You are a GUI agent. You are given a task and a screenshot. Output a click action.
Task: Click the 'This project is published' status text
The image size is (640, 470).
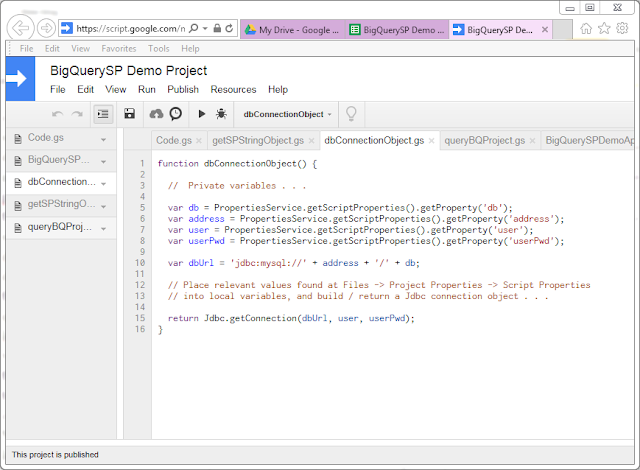click(55, 454)
